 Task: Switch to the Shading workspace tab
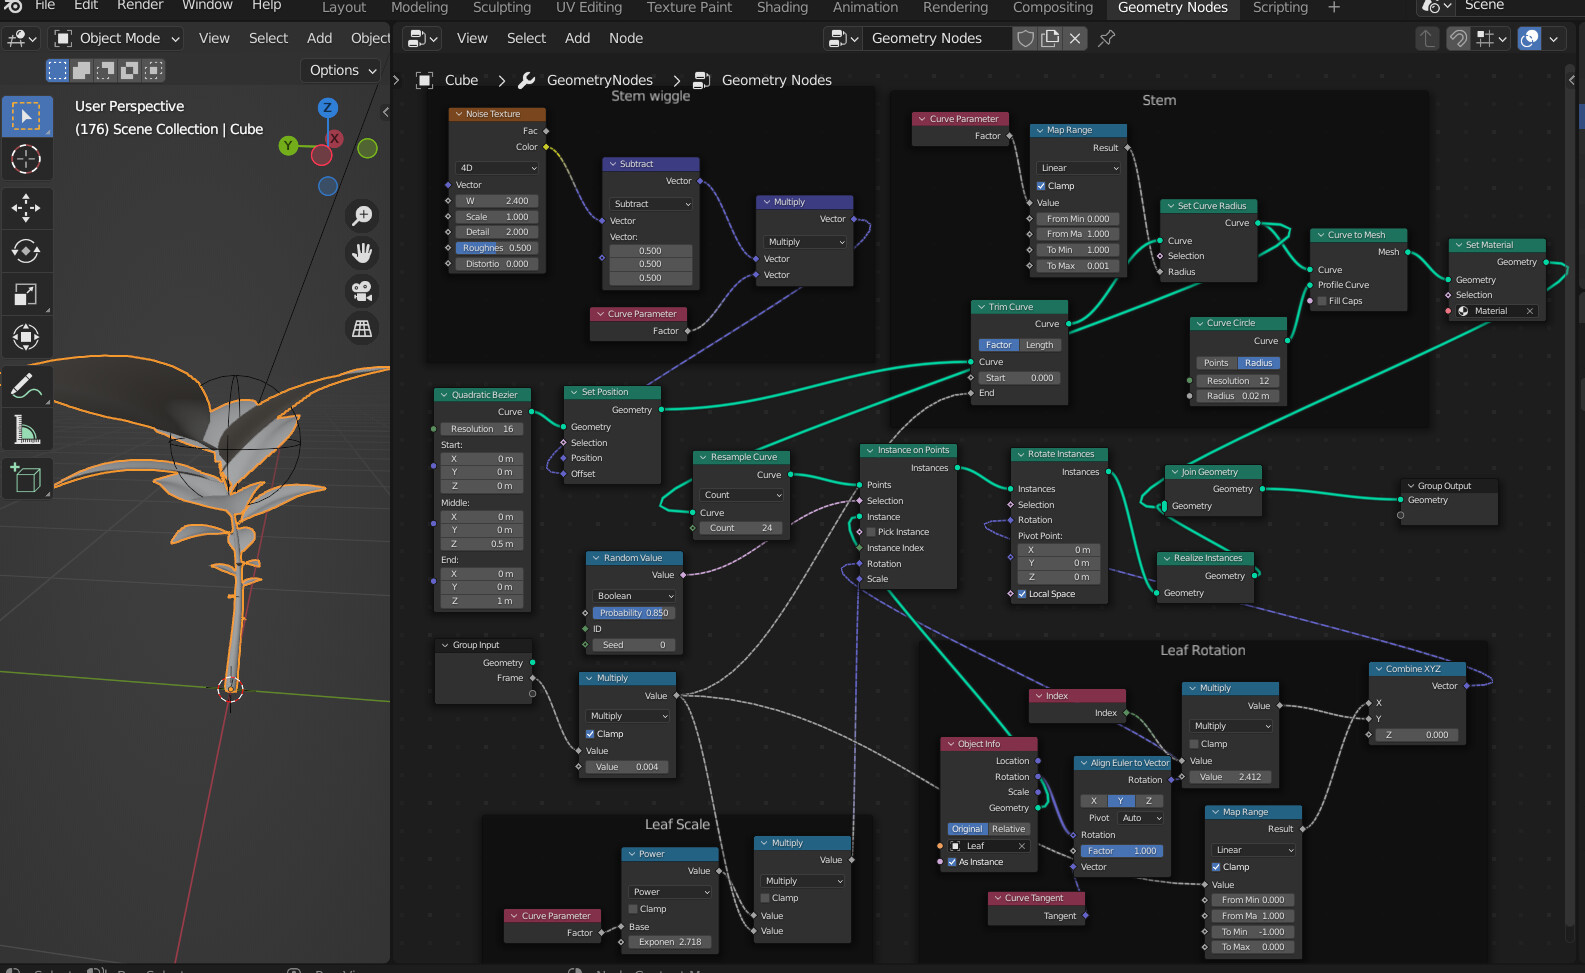(782, 8)
